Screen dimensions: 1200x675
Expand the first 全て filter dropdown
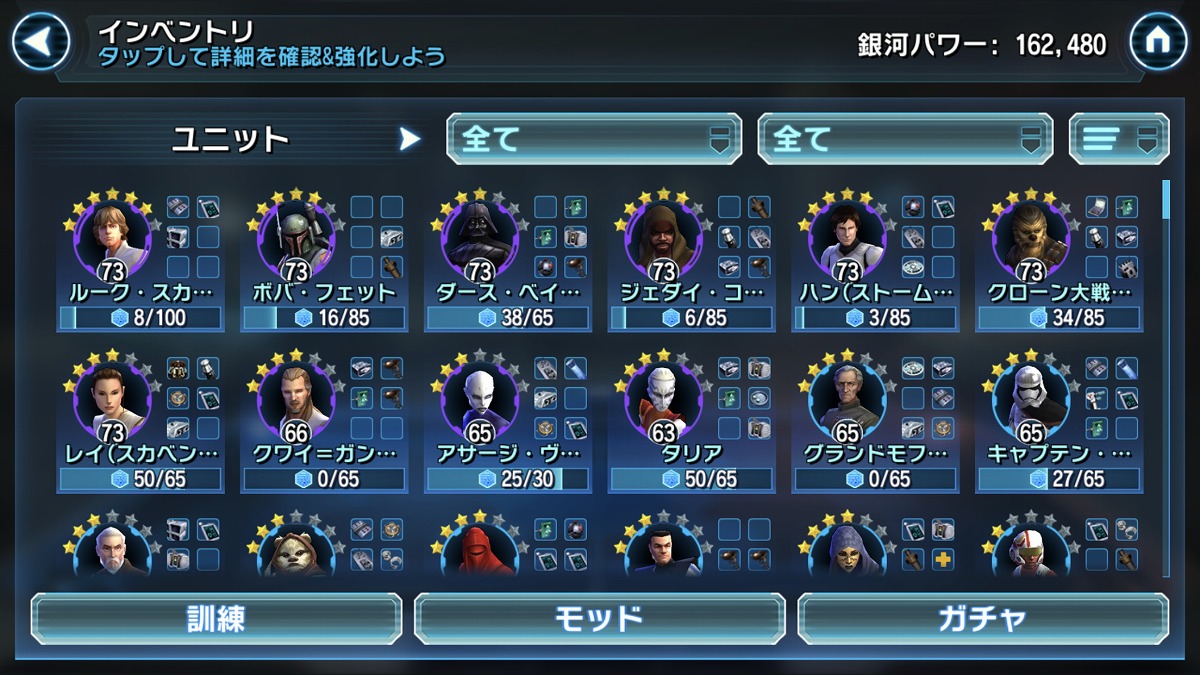point(594,139)
